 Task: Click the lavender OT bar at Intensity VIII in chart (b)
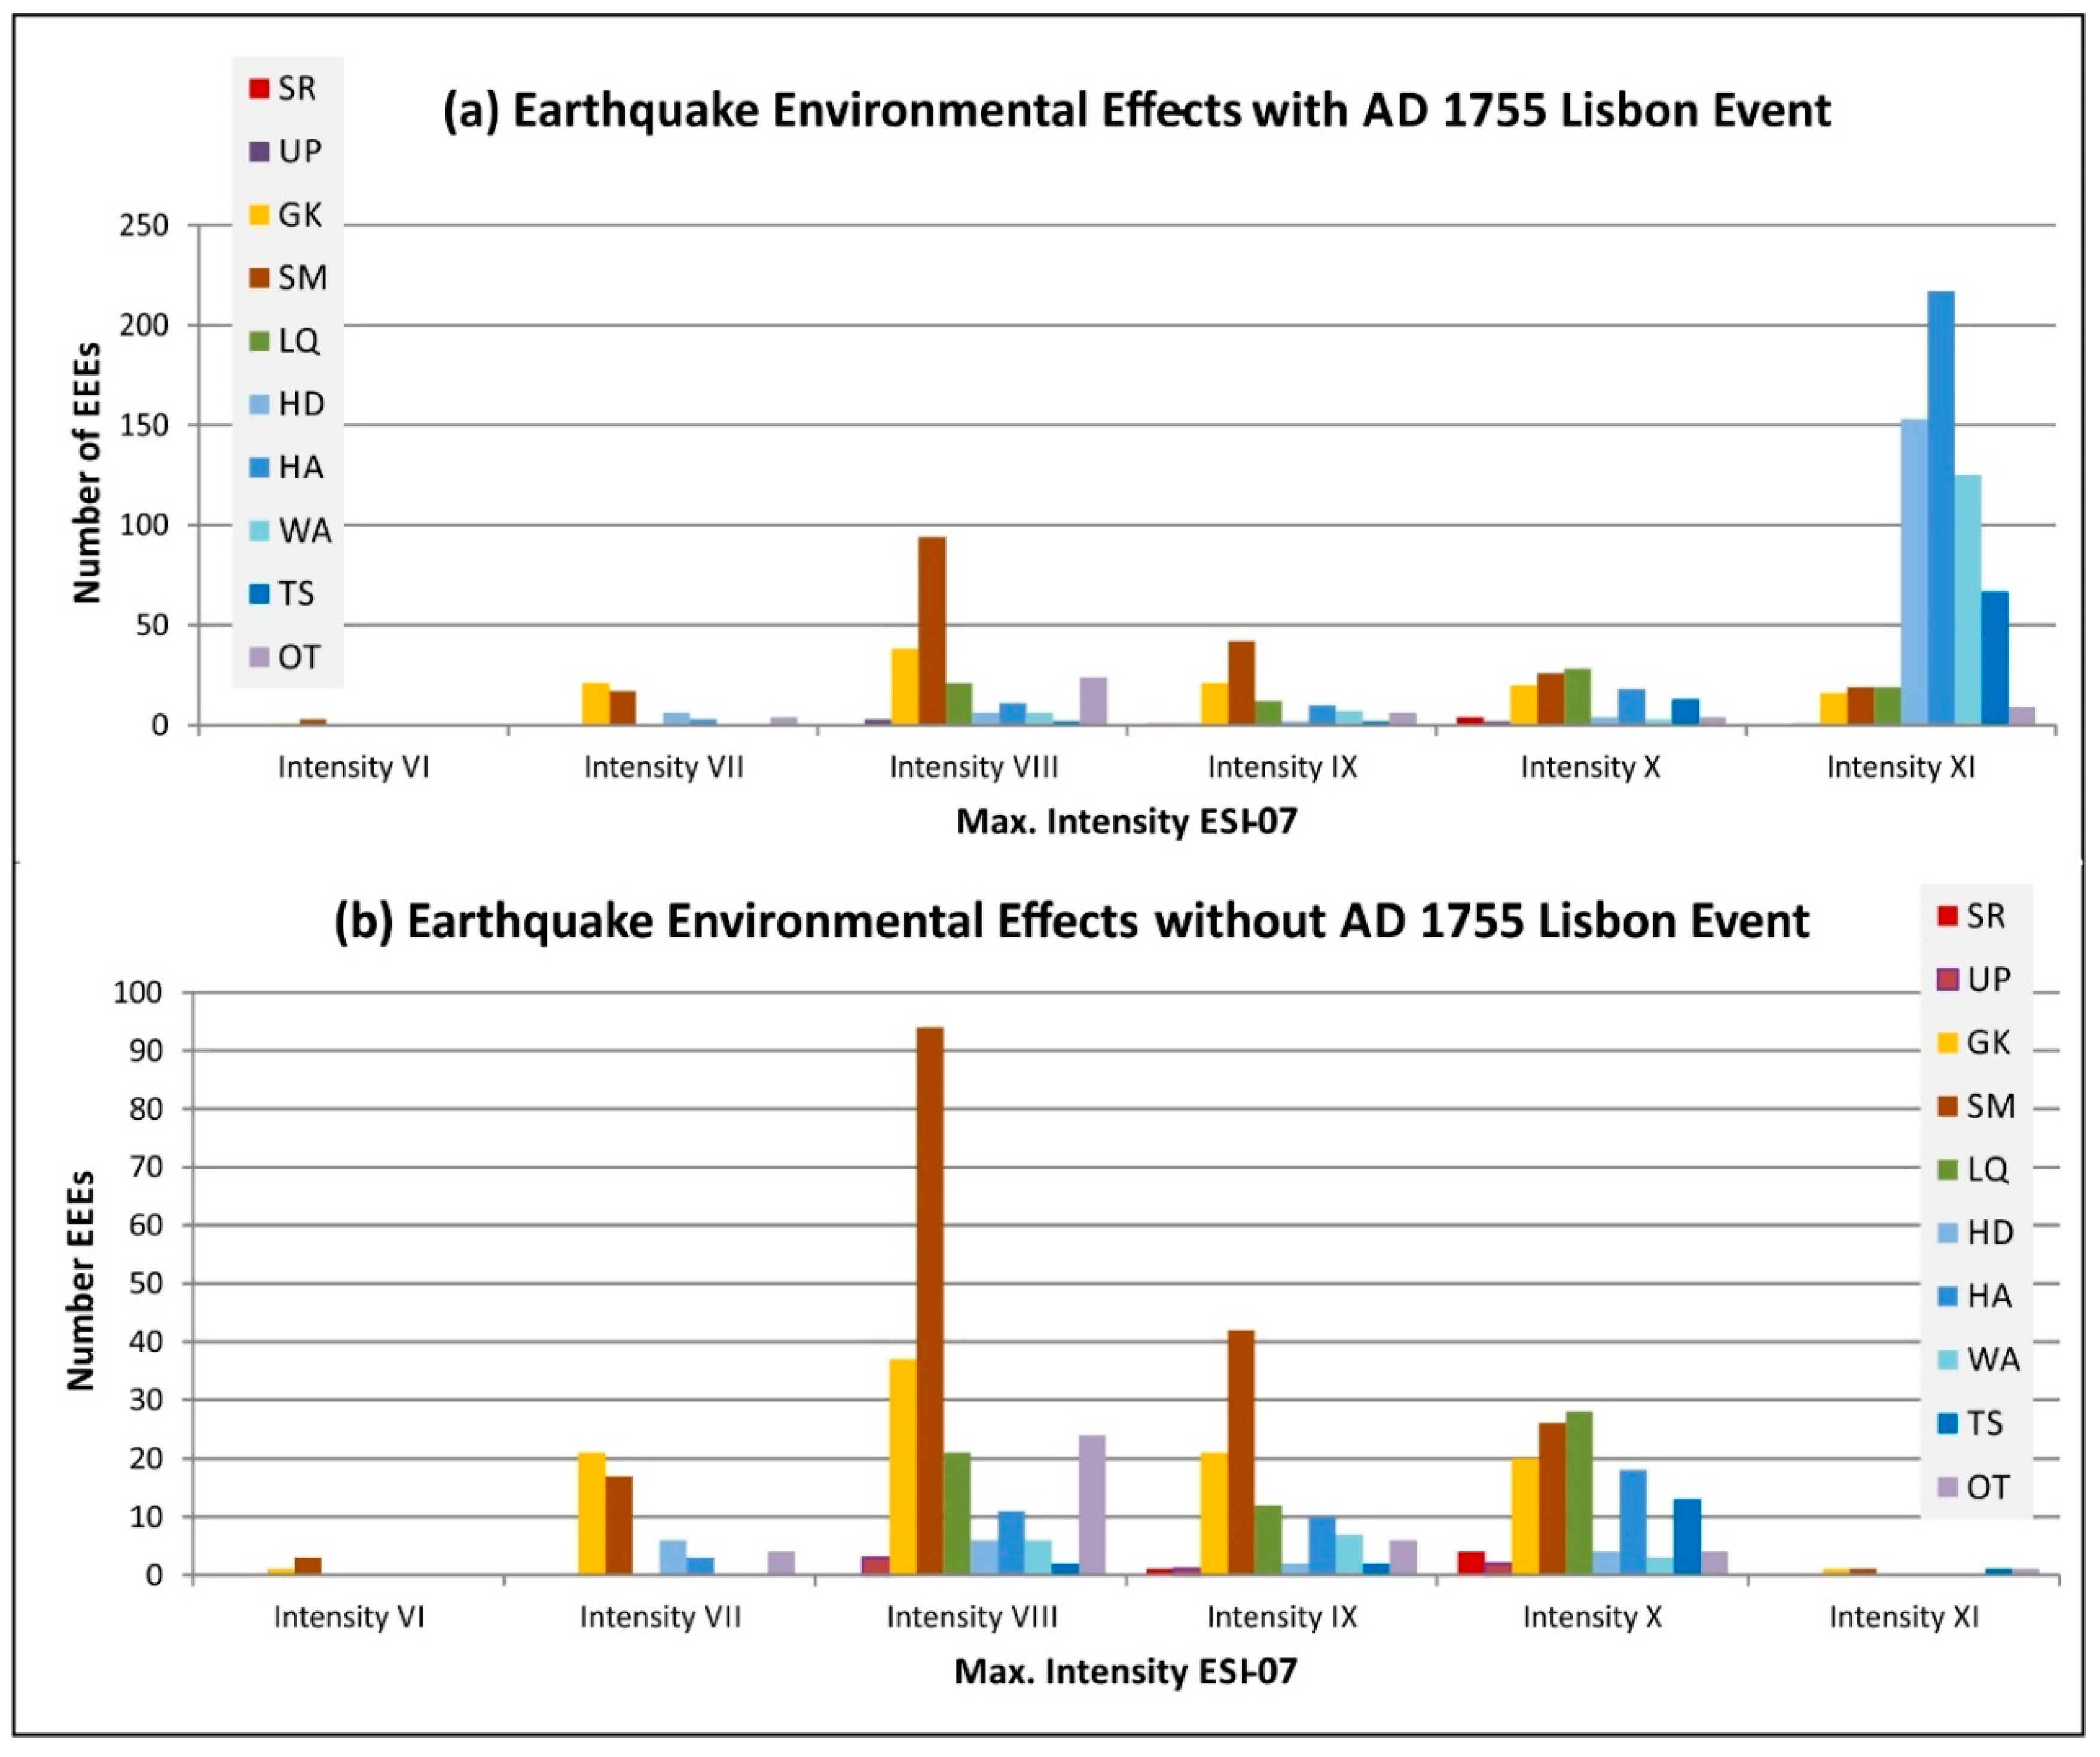pos(1092,1505)
